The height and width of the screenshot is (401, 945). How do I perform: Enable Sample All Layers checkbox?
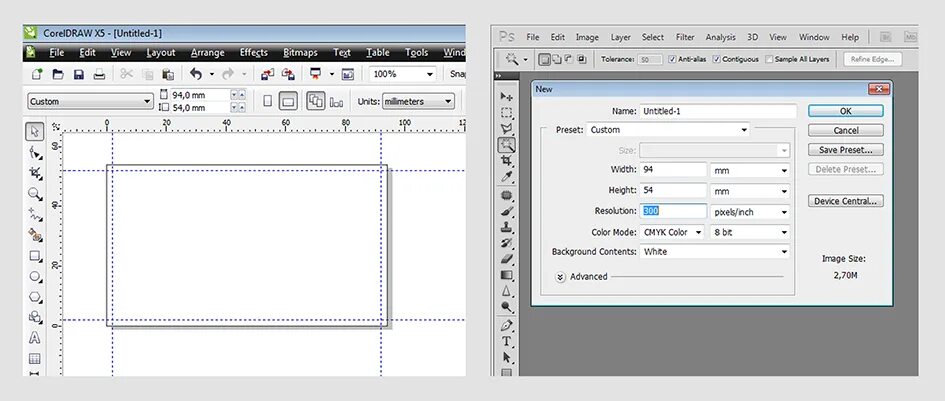click(x=769, y=59)
